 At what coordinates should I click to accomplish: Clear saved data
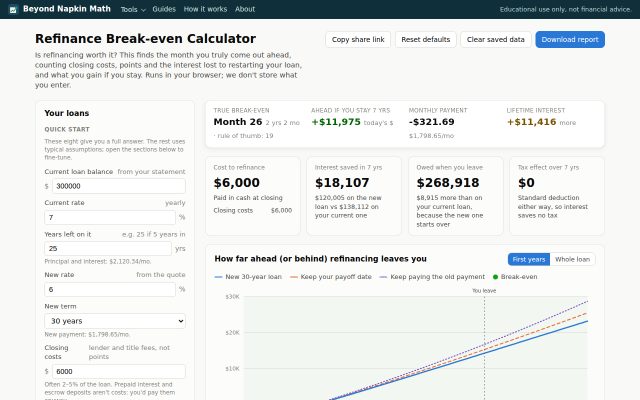(x=496, y=40)
